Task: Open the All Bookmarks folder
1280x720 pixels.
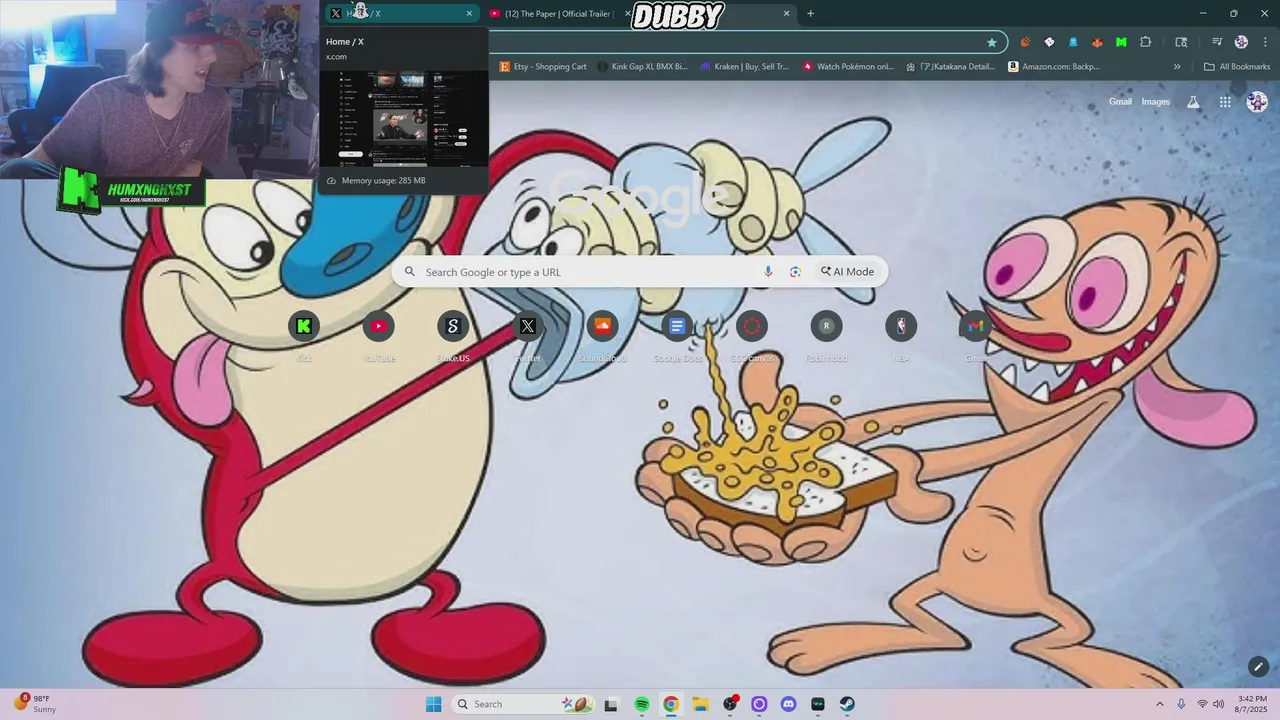Action: coord(1237,67)
